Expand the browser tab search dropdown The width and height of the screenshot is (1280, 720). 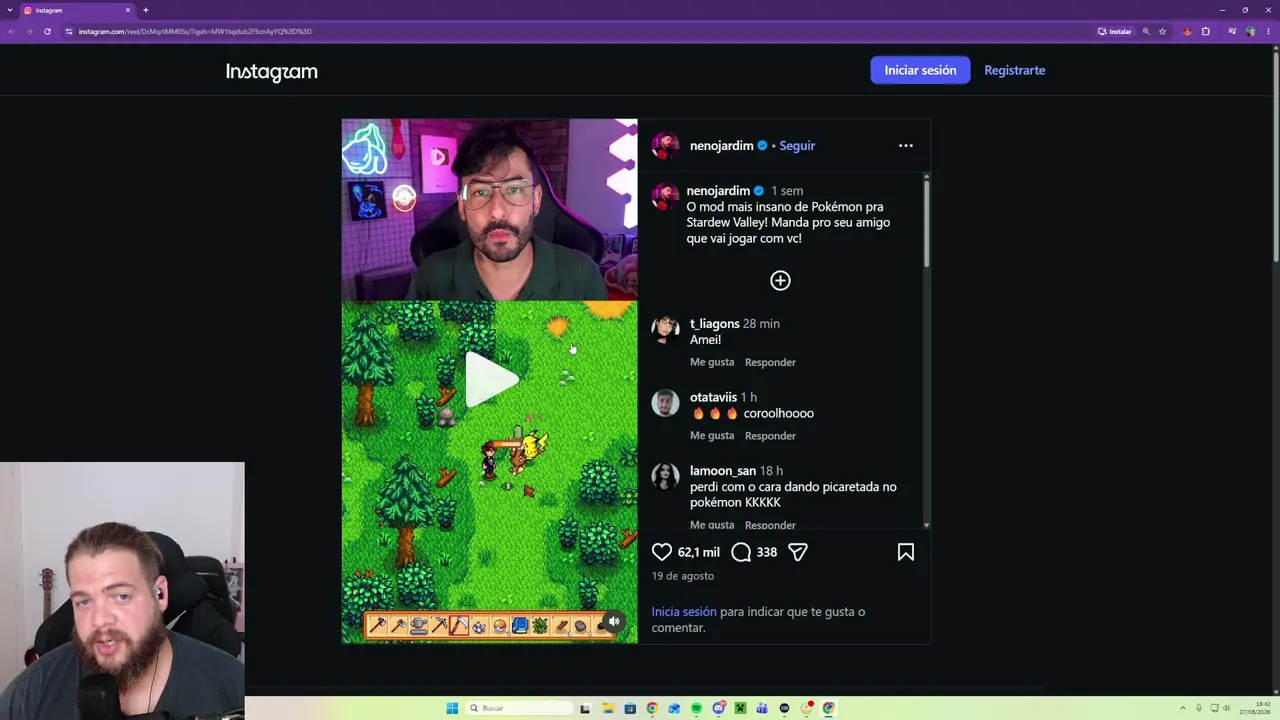pos(10,10)
